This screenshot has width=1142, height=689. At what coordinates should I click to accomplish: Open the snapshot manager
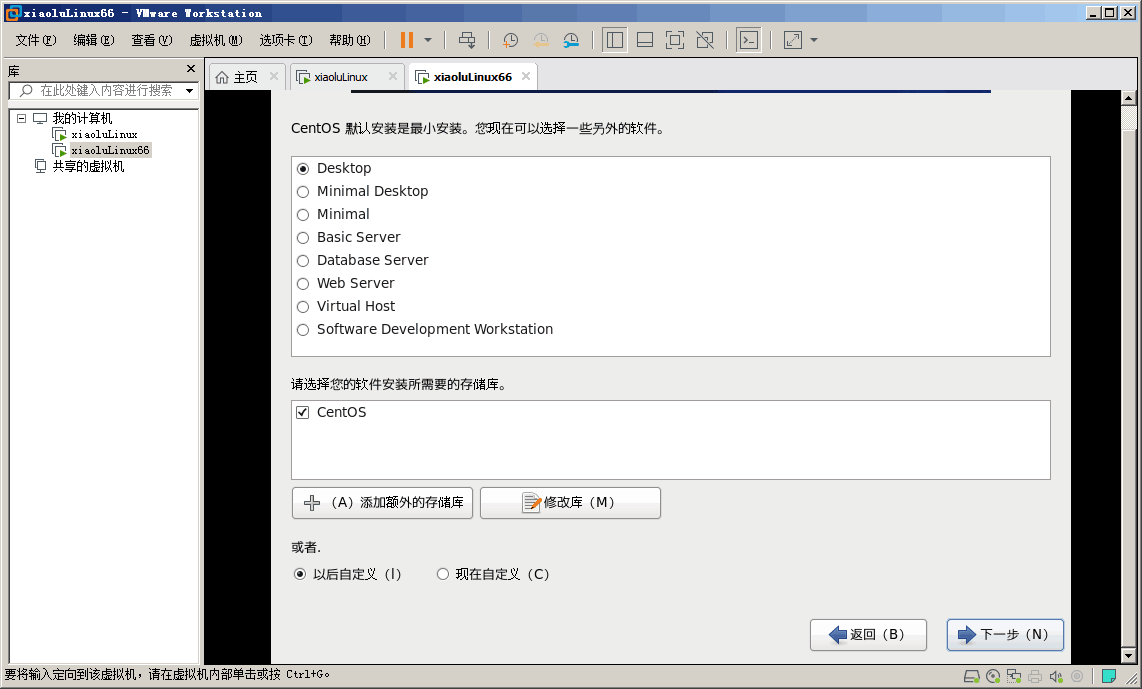(571, 40)
